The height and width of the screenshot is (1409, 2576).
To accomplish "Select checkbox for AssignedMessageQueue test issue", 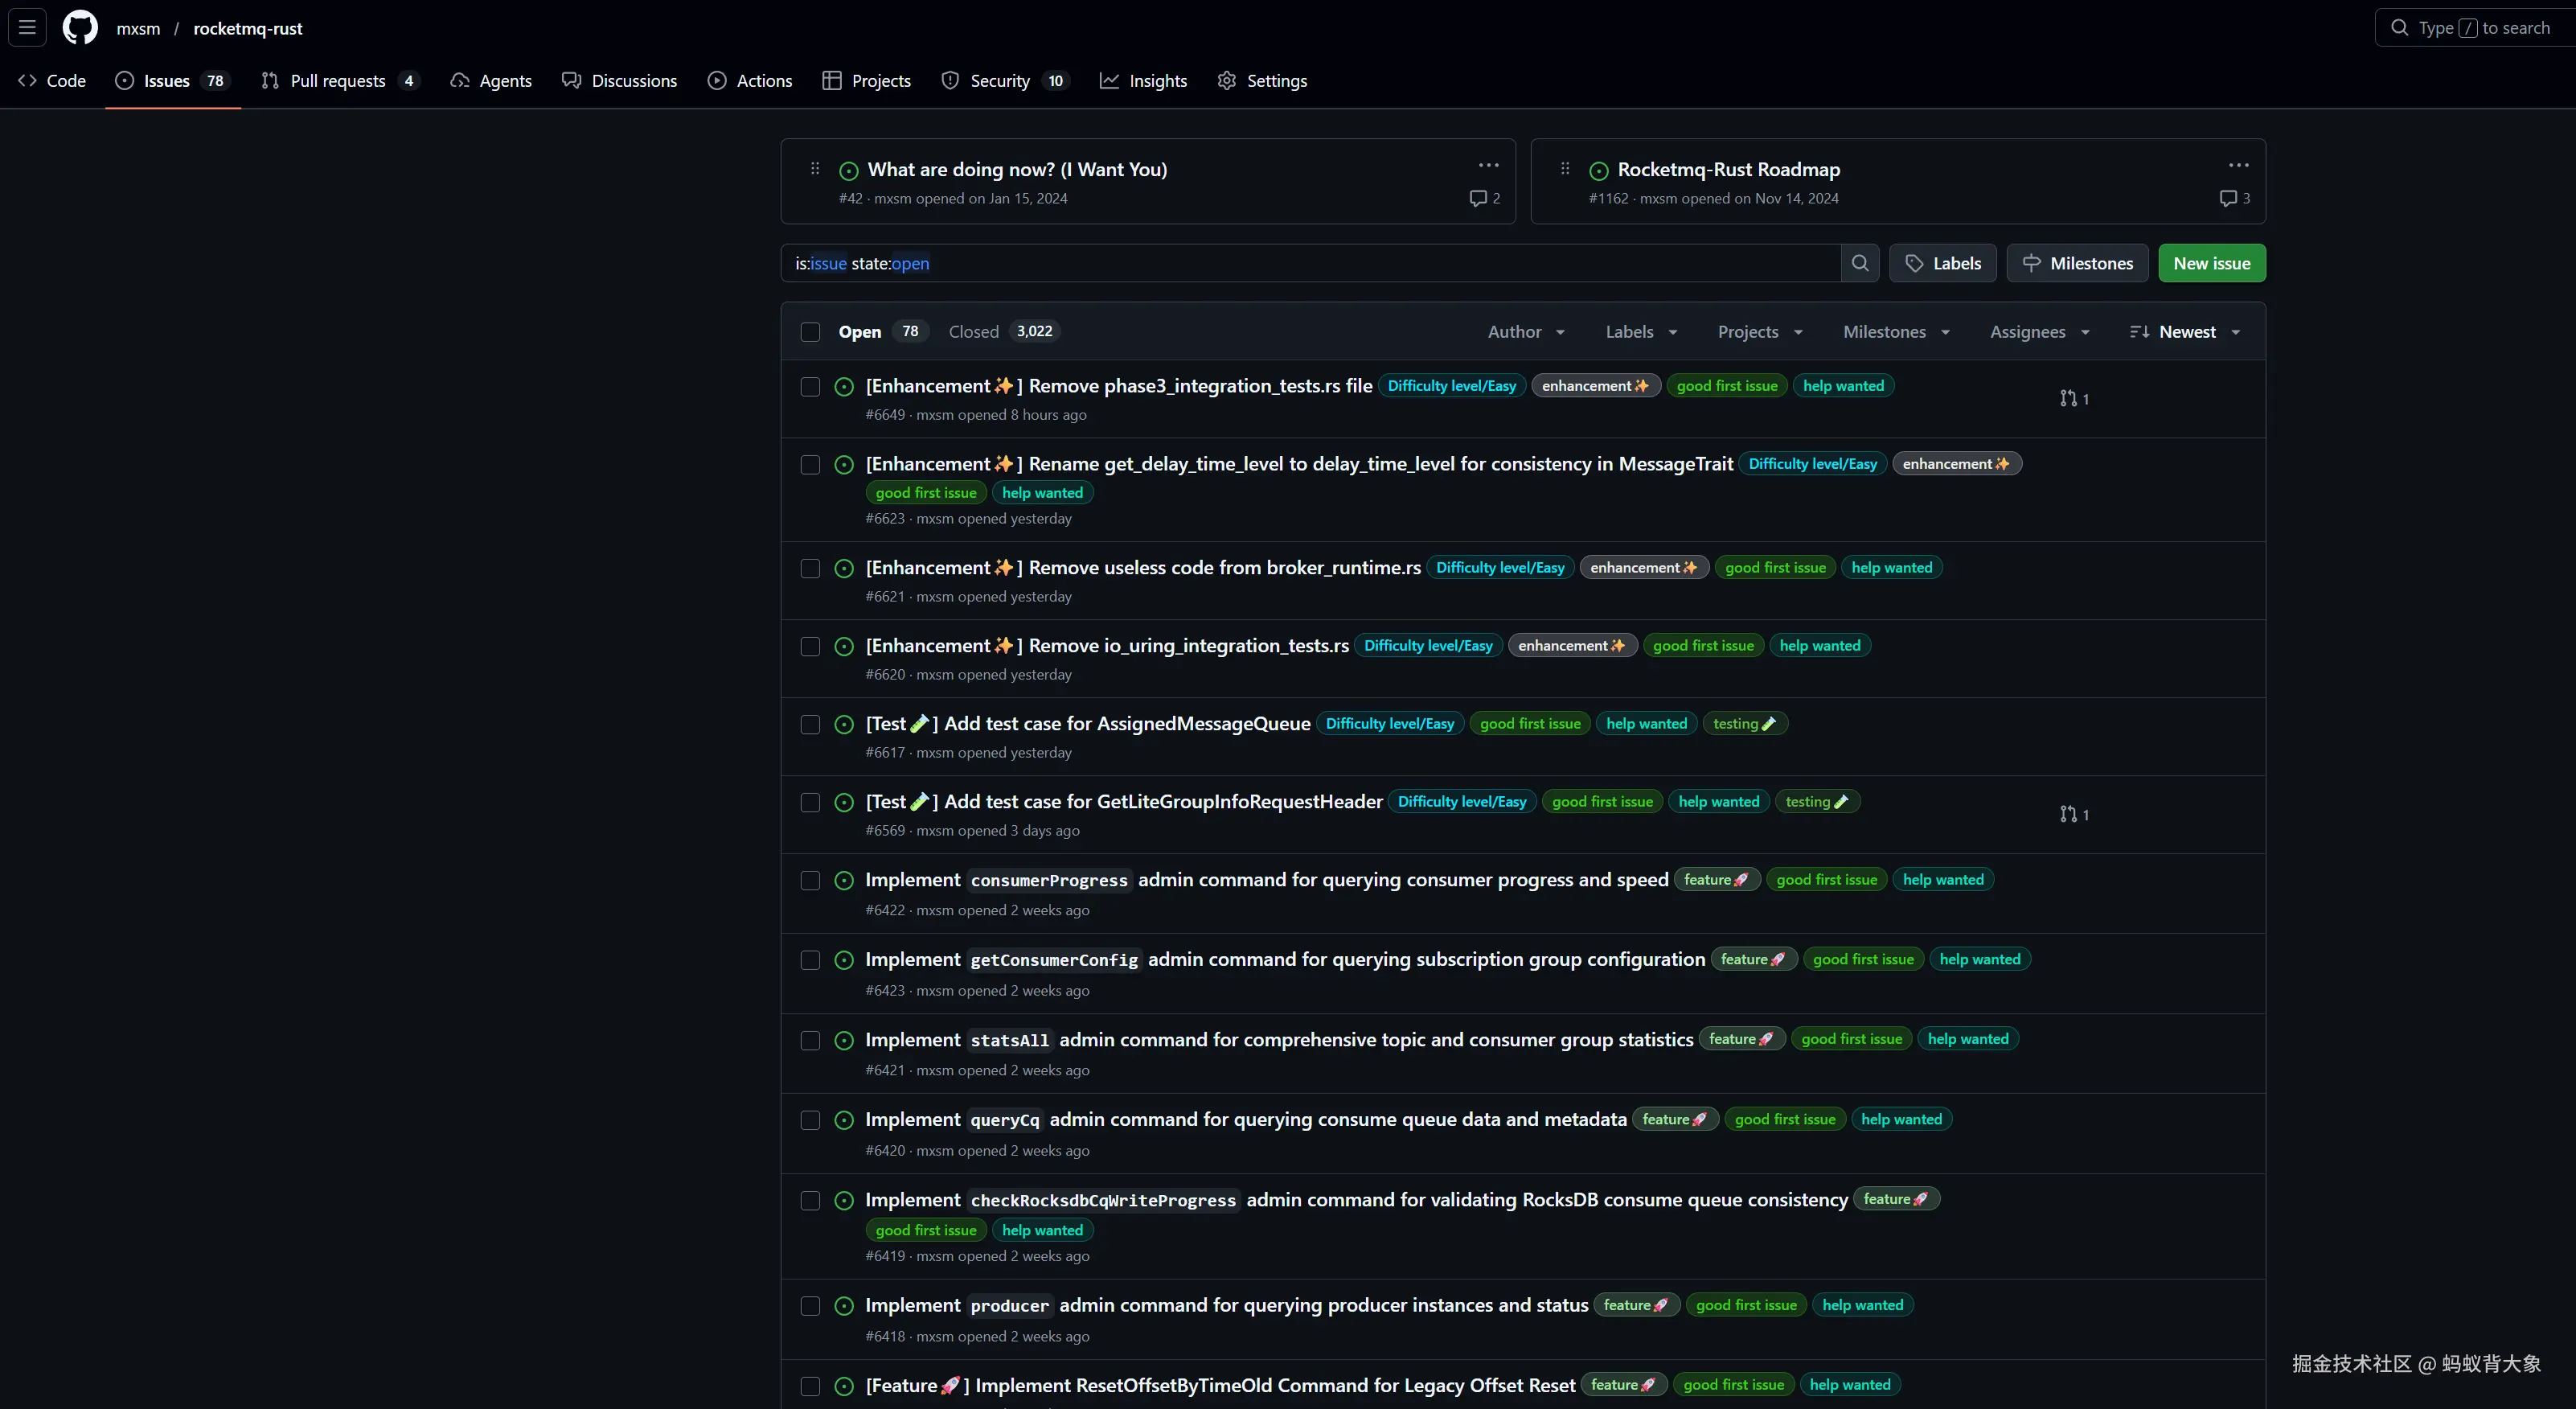I will pos(810,724).
